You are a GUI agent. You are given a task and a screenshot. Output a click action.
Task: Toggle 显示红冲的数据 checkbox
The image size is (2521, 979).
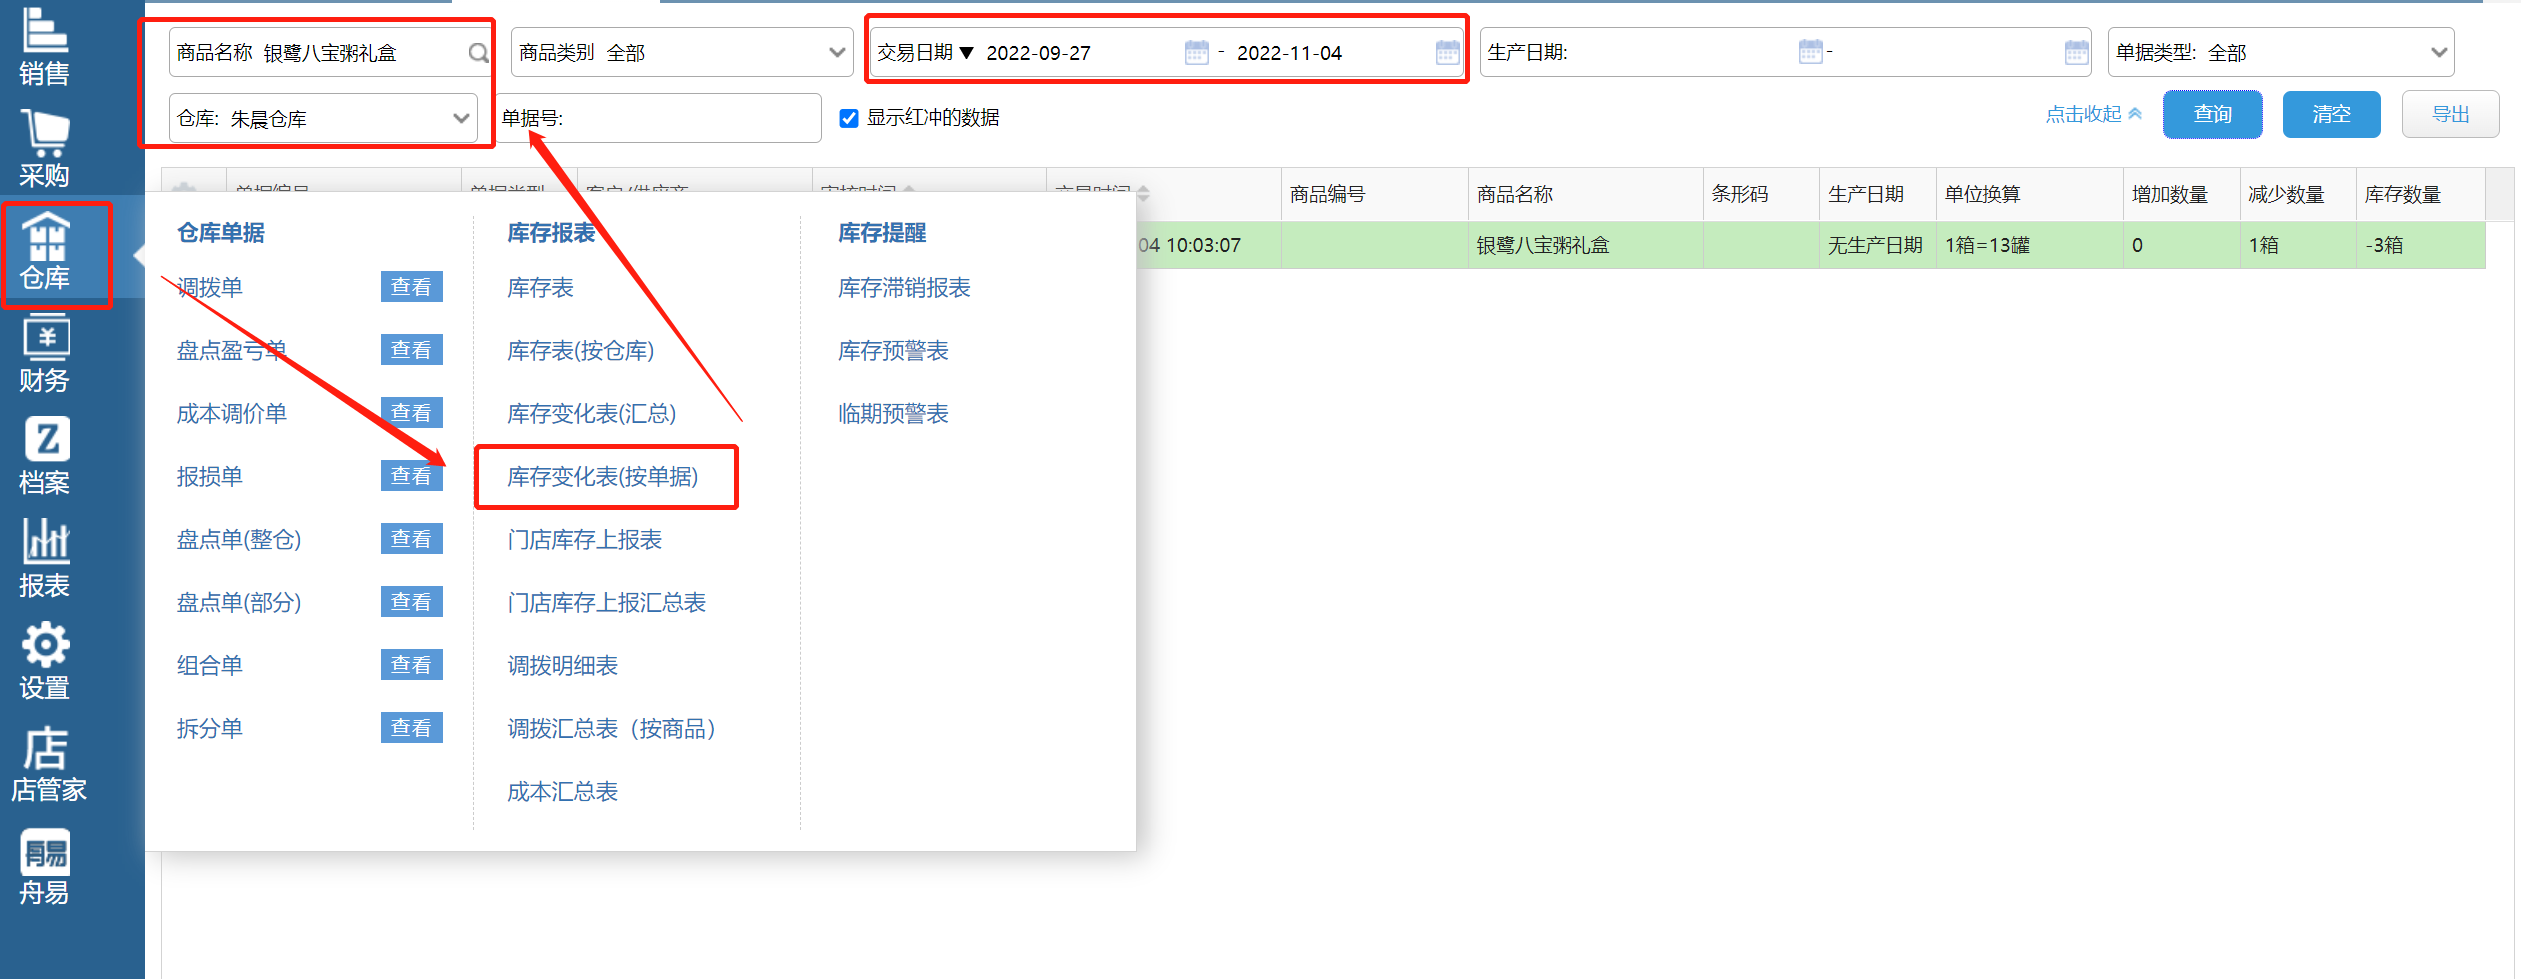click(849, 118)
